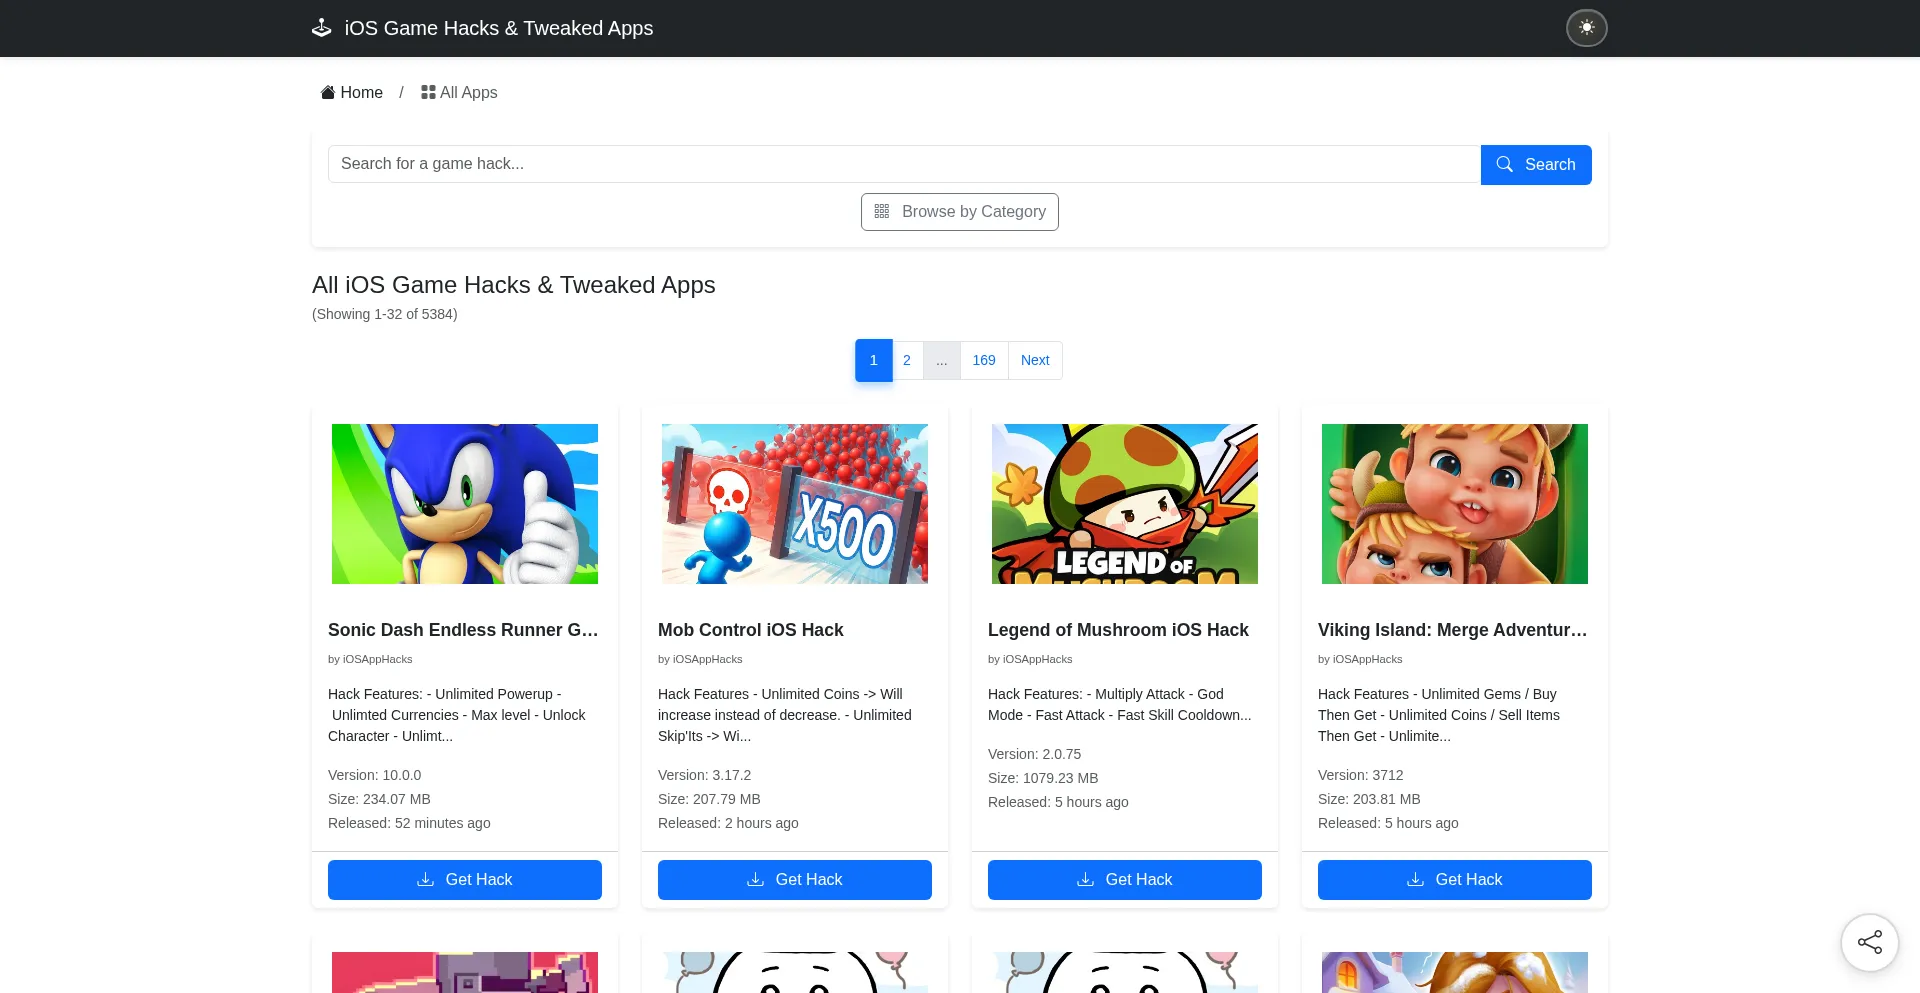Select page 1 in pagination
1920x993 pixels.
click(x=874, y=360)
